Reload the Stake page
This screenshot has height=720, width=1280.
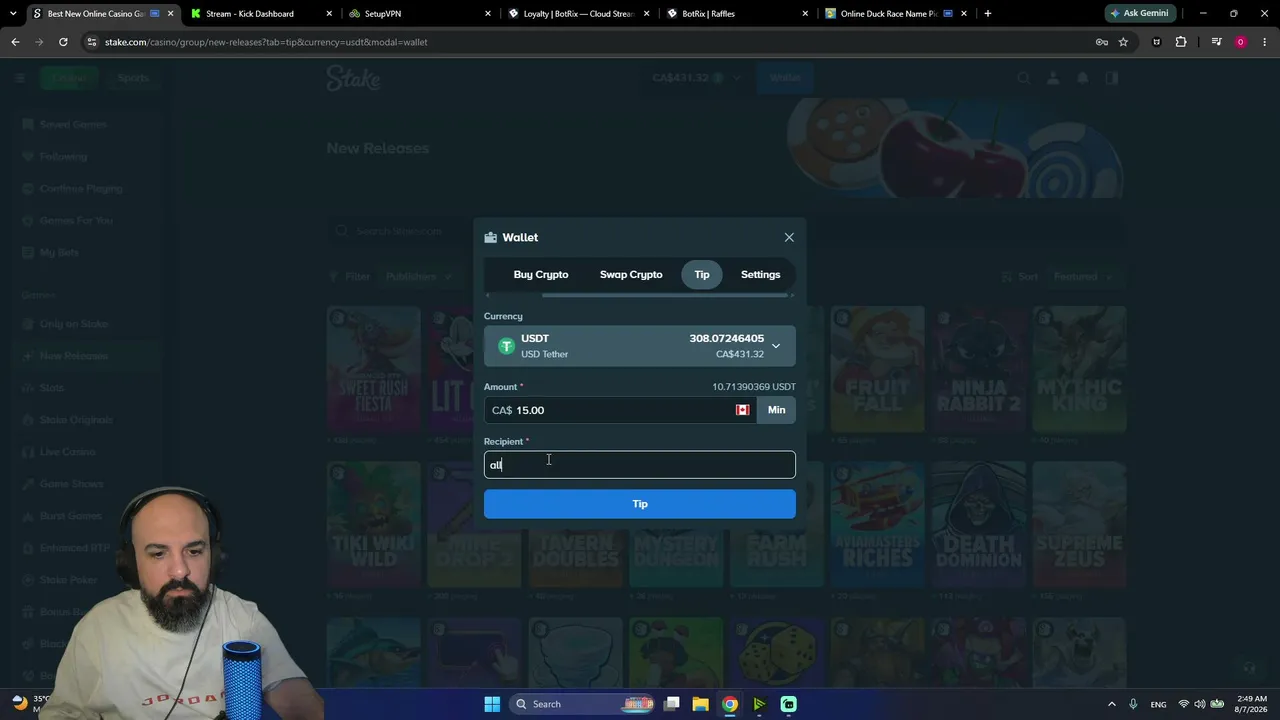pyautogui.click(x=63, y=42)
